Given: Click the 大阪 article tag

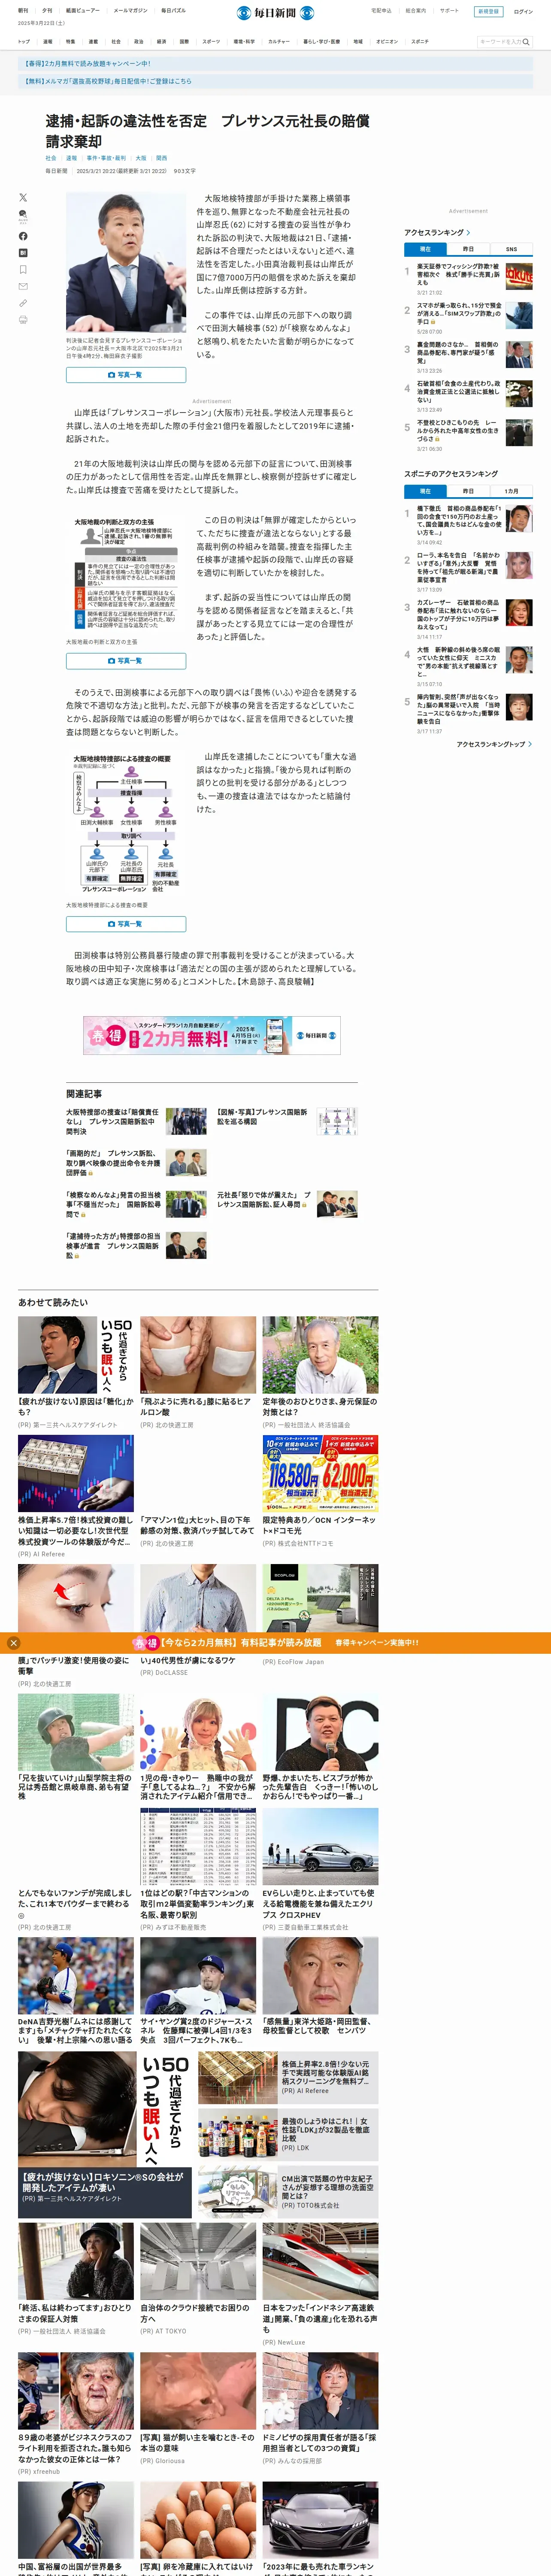Looking at the screenshot, I should point(141,158).
